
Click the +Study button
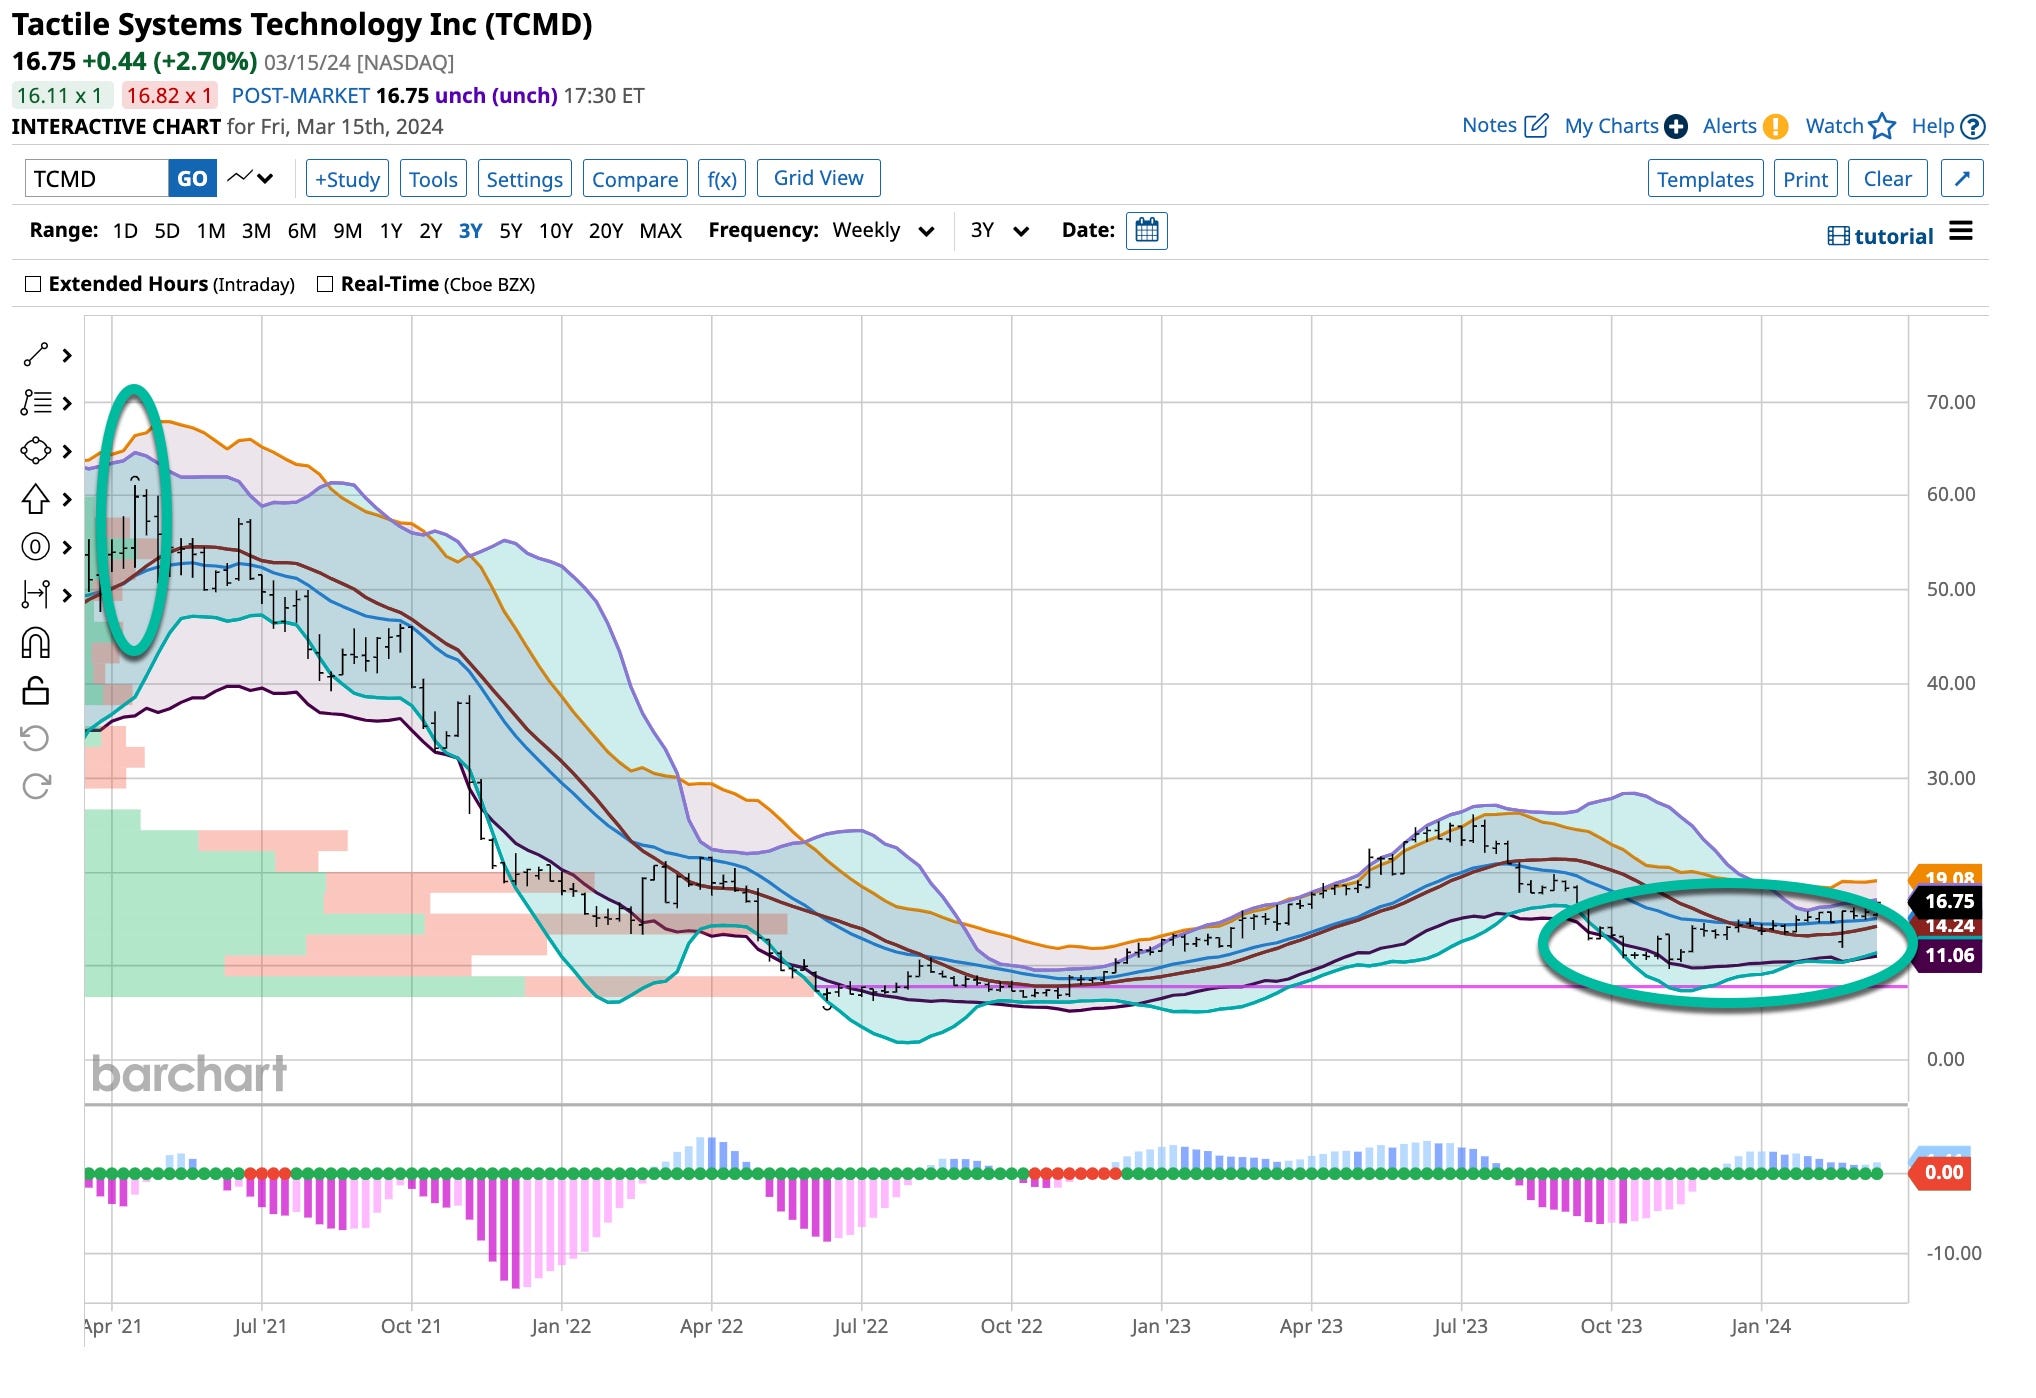(x=347, y=179)
